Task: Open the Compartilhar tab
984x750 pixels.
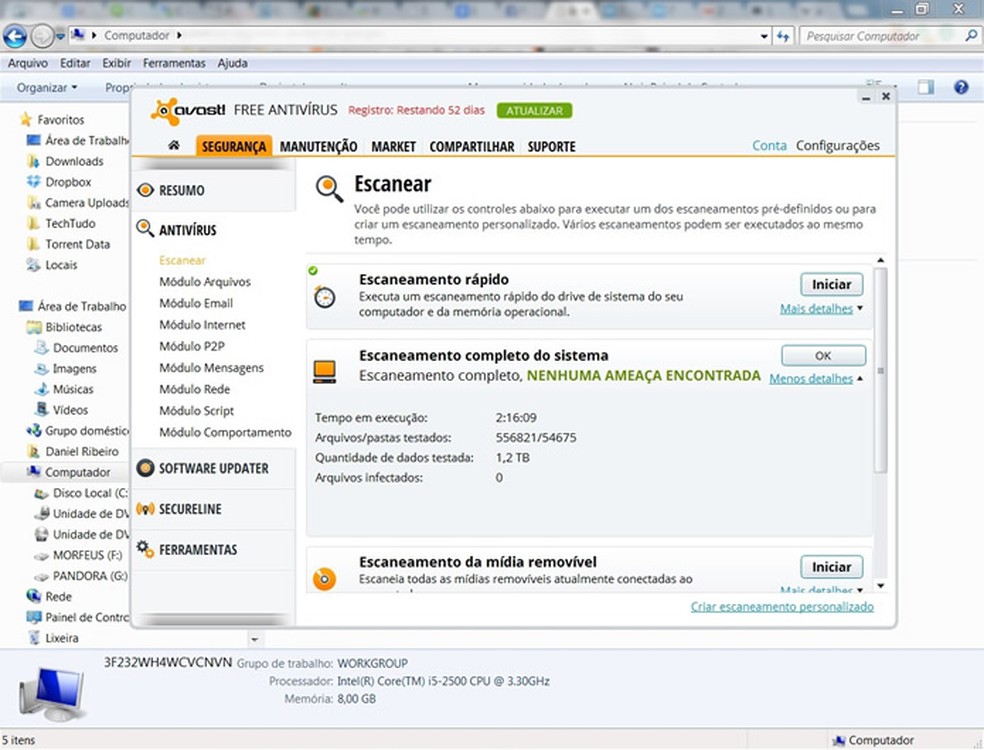Action: [x=472, y=146]
